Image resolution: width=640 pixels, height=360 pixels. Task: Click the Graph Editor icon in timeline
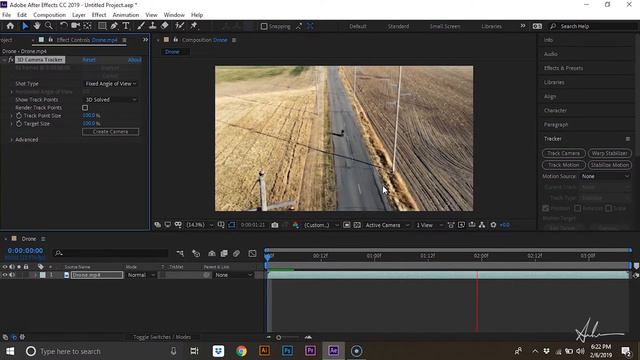click(252, 253)
